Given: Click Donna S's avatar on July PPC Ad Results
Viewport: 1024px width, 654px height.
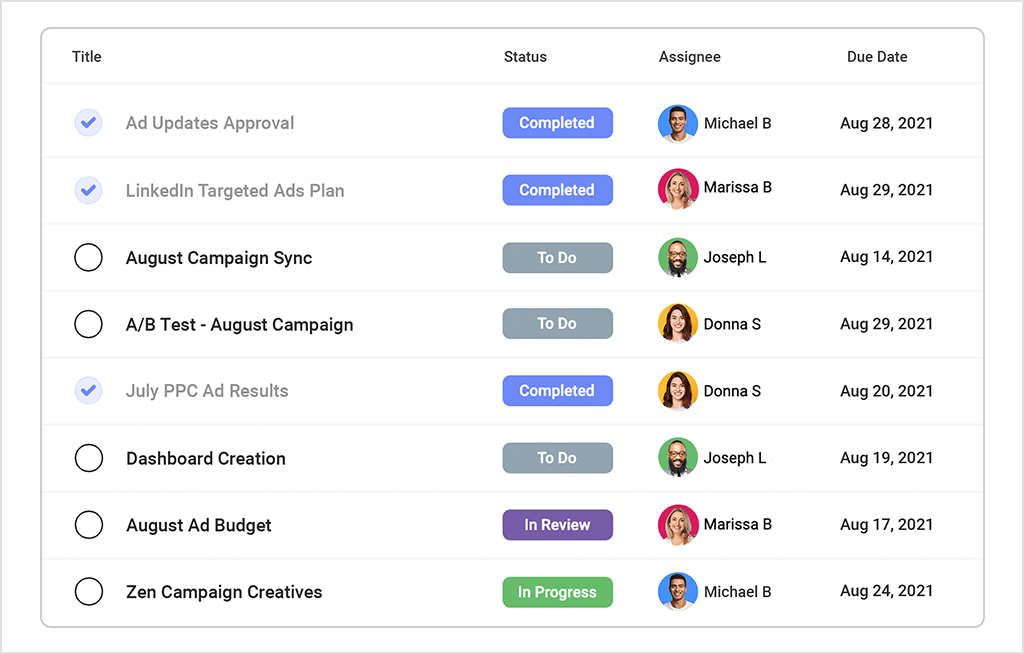Looking at the screenshot, I should coord(677,391).
